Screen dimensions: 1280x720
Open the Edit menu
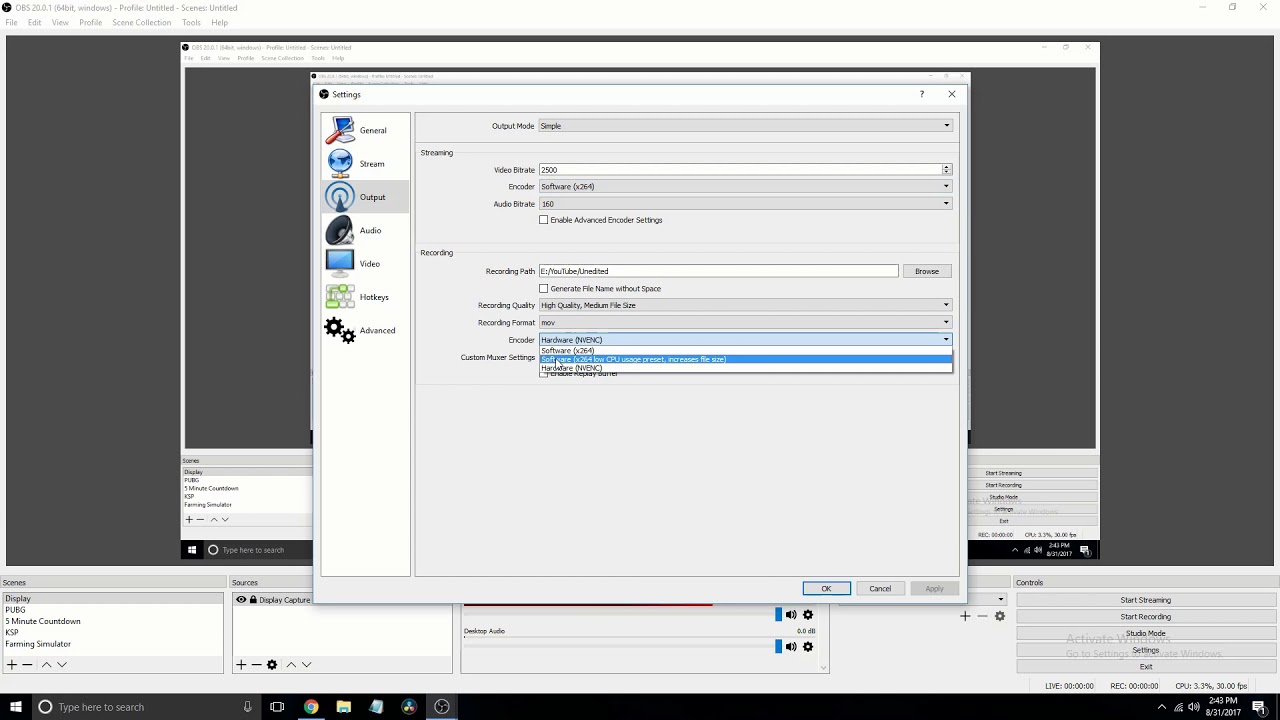[x=34, y=22]
